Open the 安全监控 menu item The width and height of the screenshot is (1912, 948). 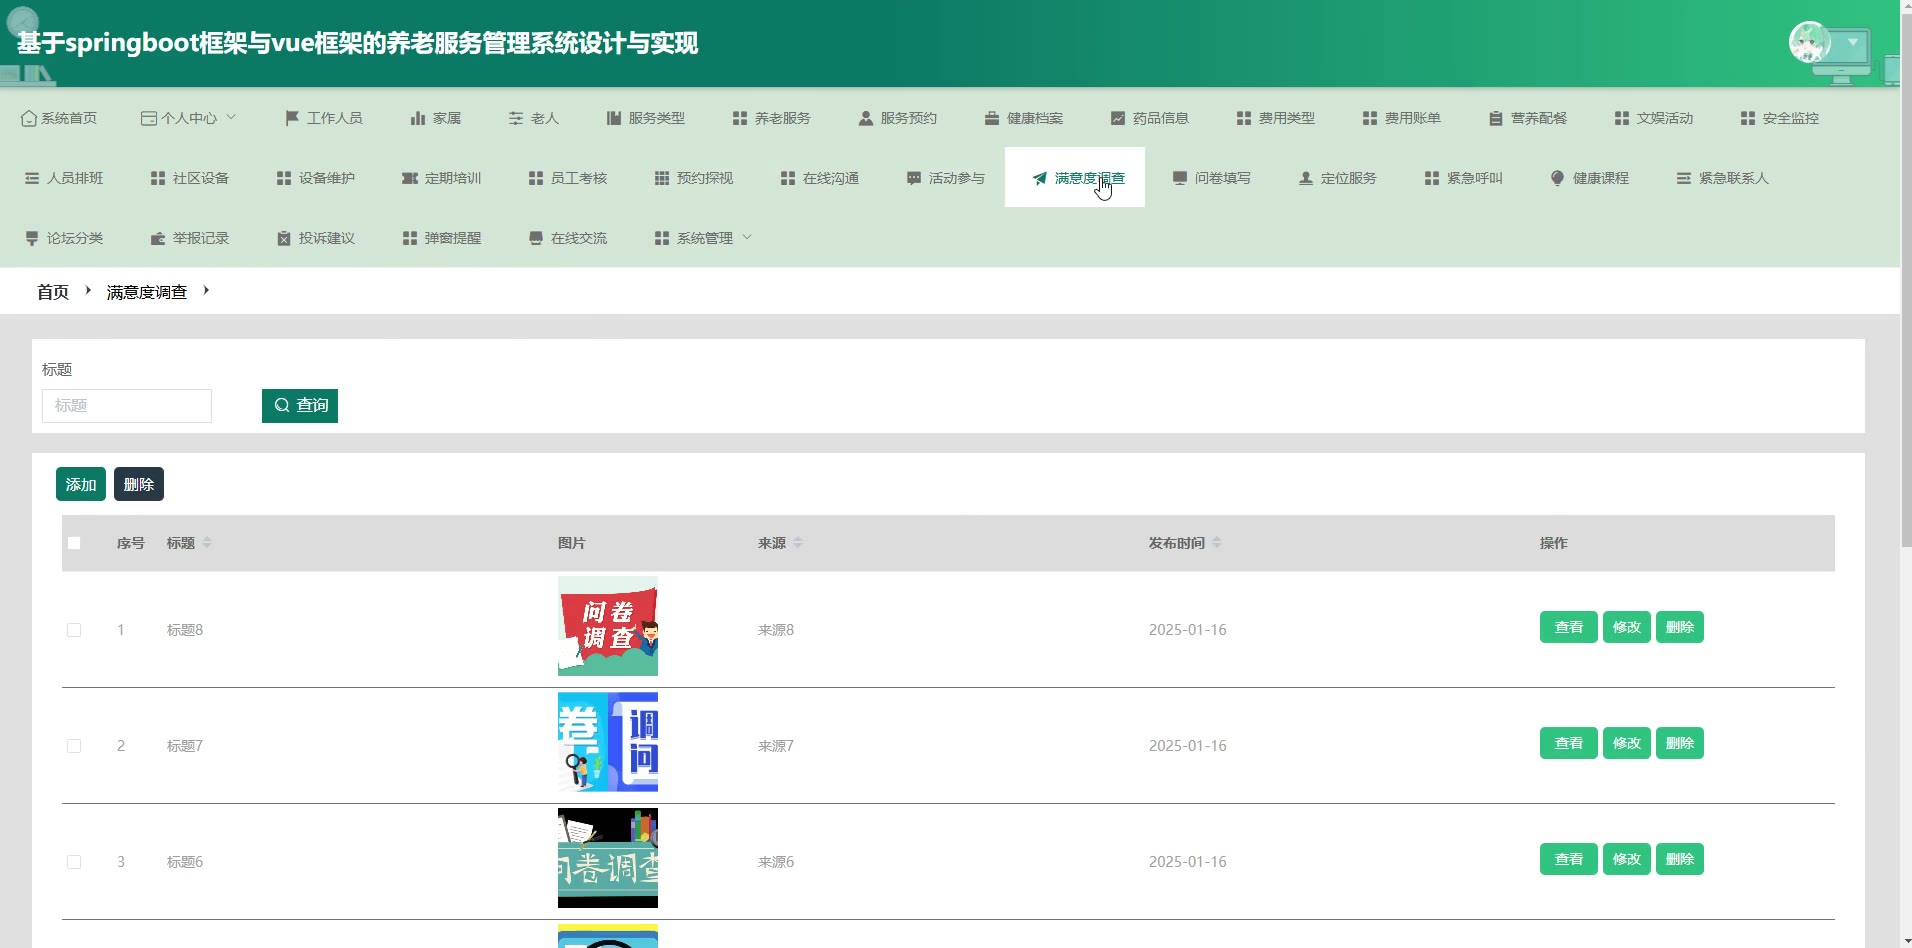1780,118
